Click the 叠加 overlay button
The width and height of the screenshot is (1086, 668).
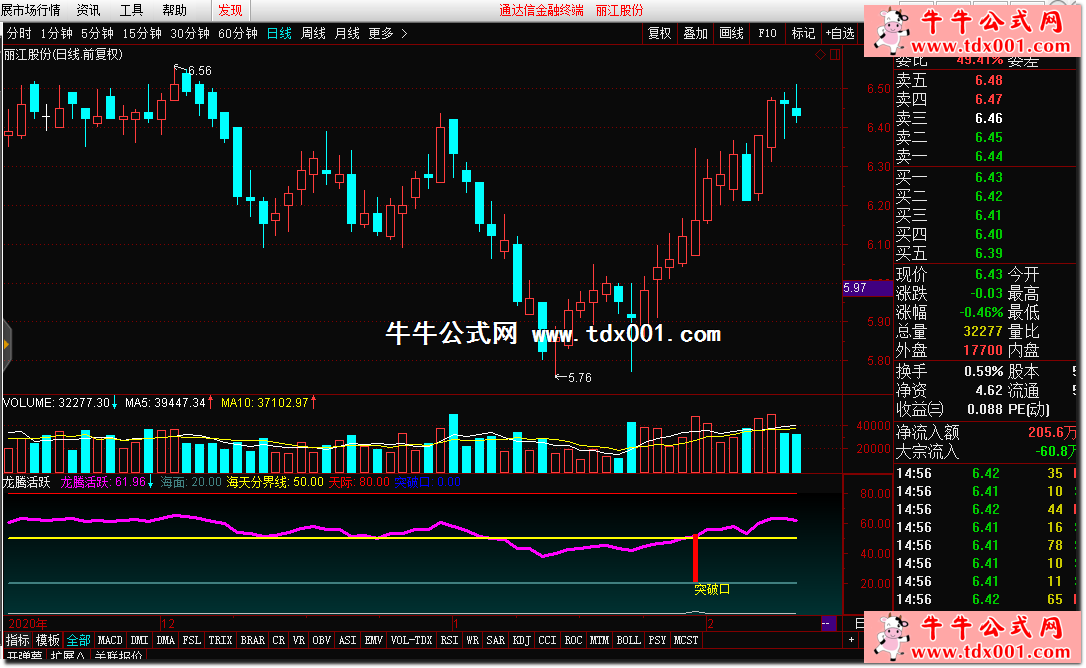click(695, 33)
